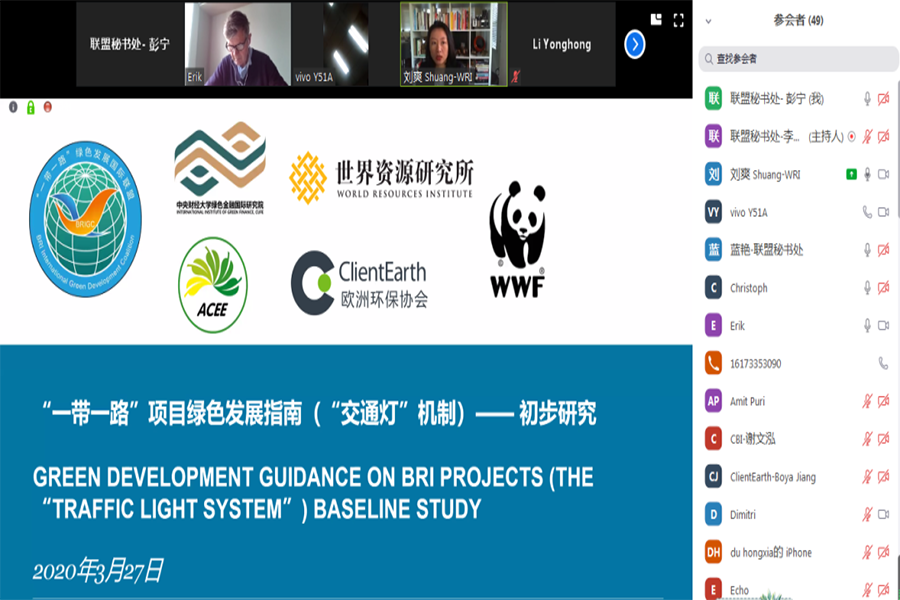The height and width of the screenshot is (600, 900).
Task: Select participant name Echo
Action: pyautogui.click(x=739, y=590)
